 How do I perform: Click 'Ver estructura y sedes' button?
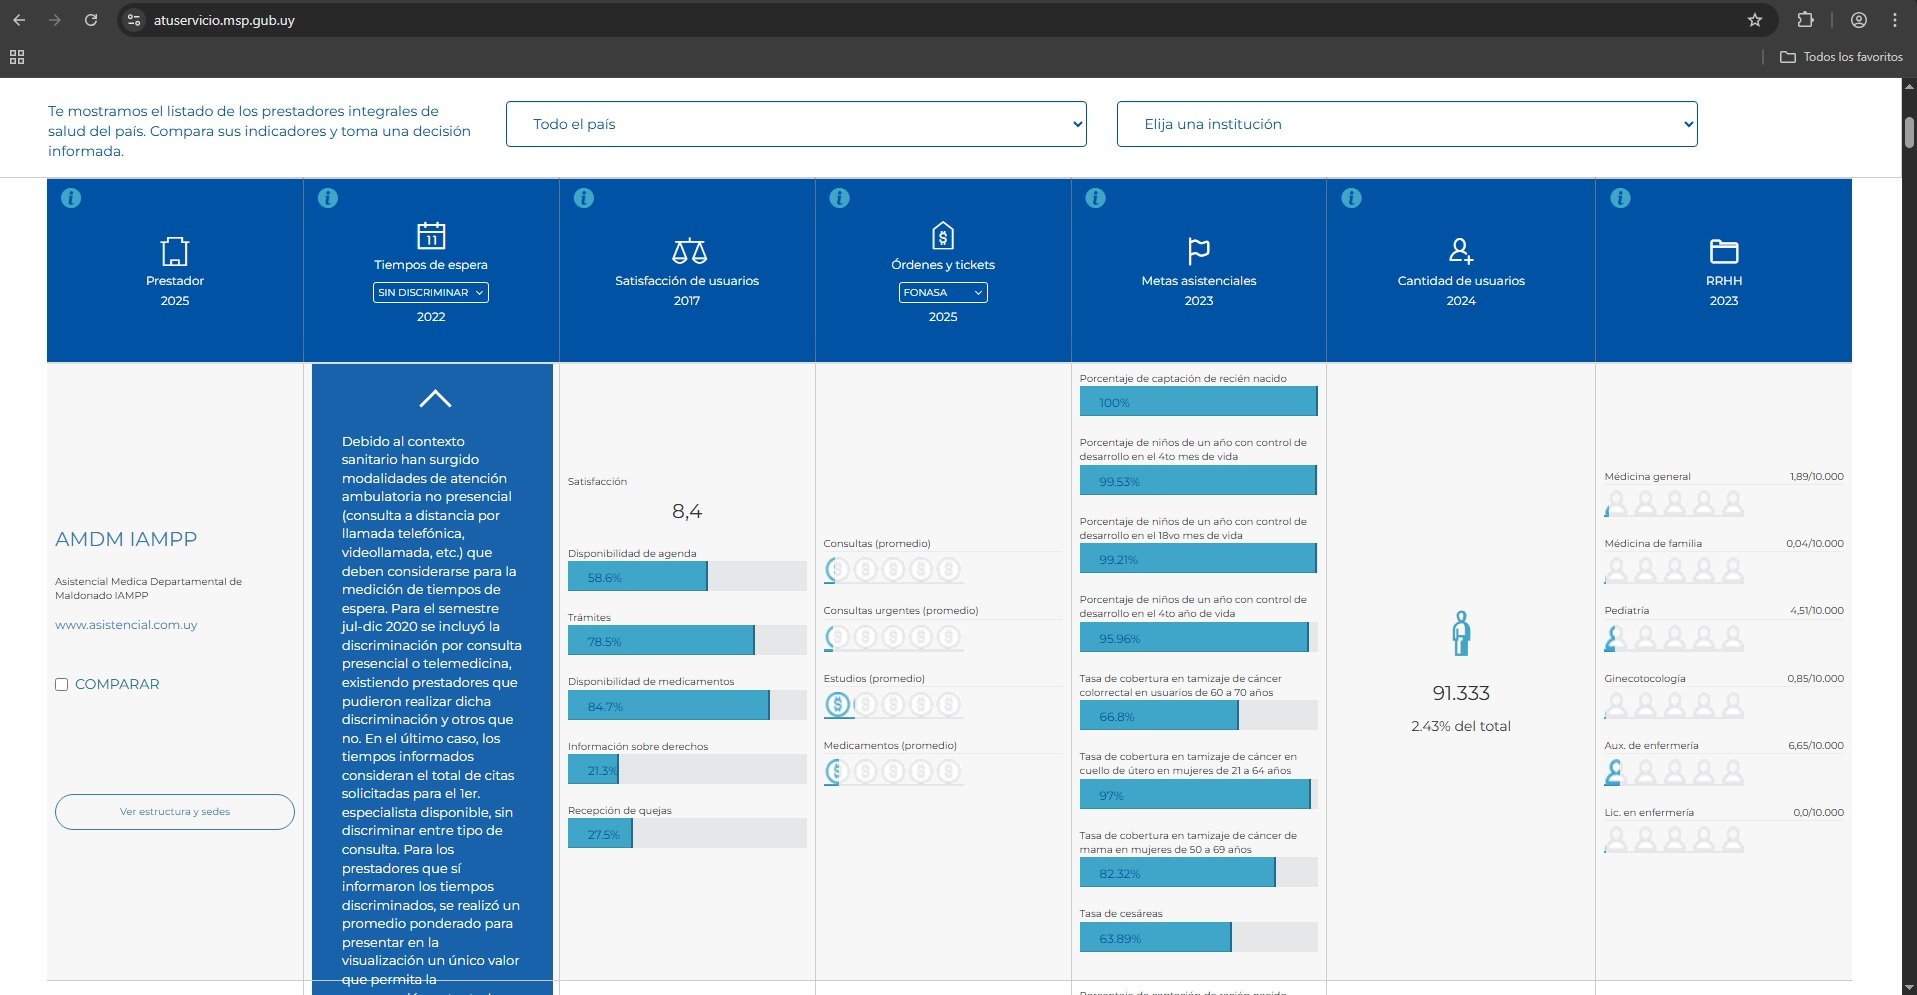(x=175, y=812)
